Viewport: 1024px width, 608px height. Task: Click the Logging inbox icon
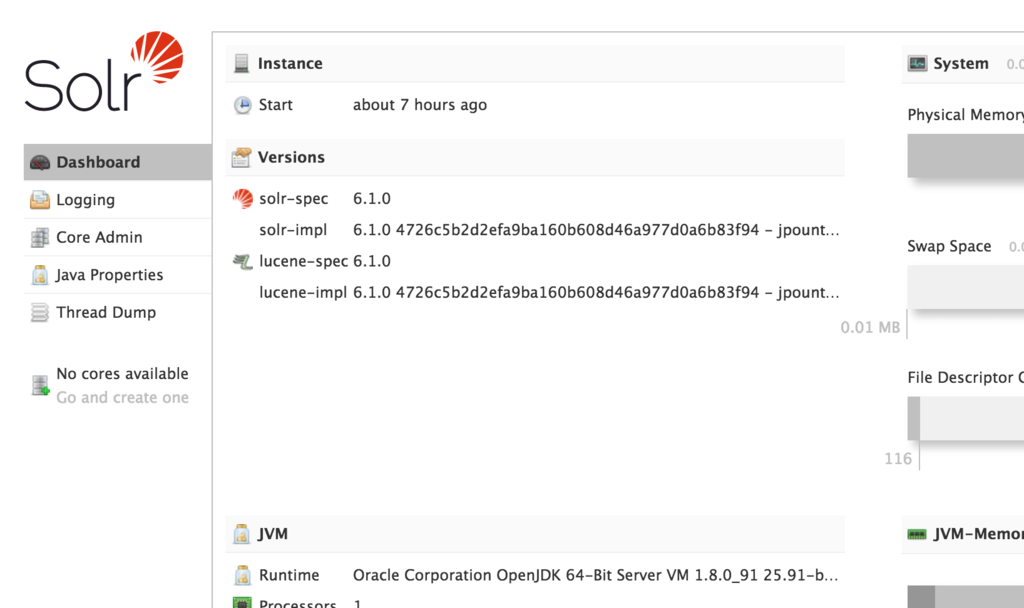pos(40,200)
